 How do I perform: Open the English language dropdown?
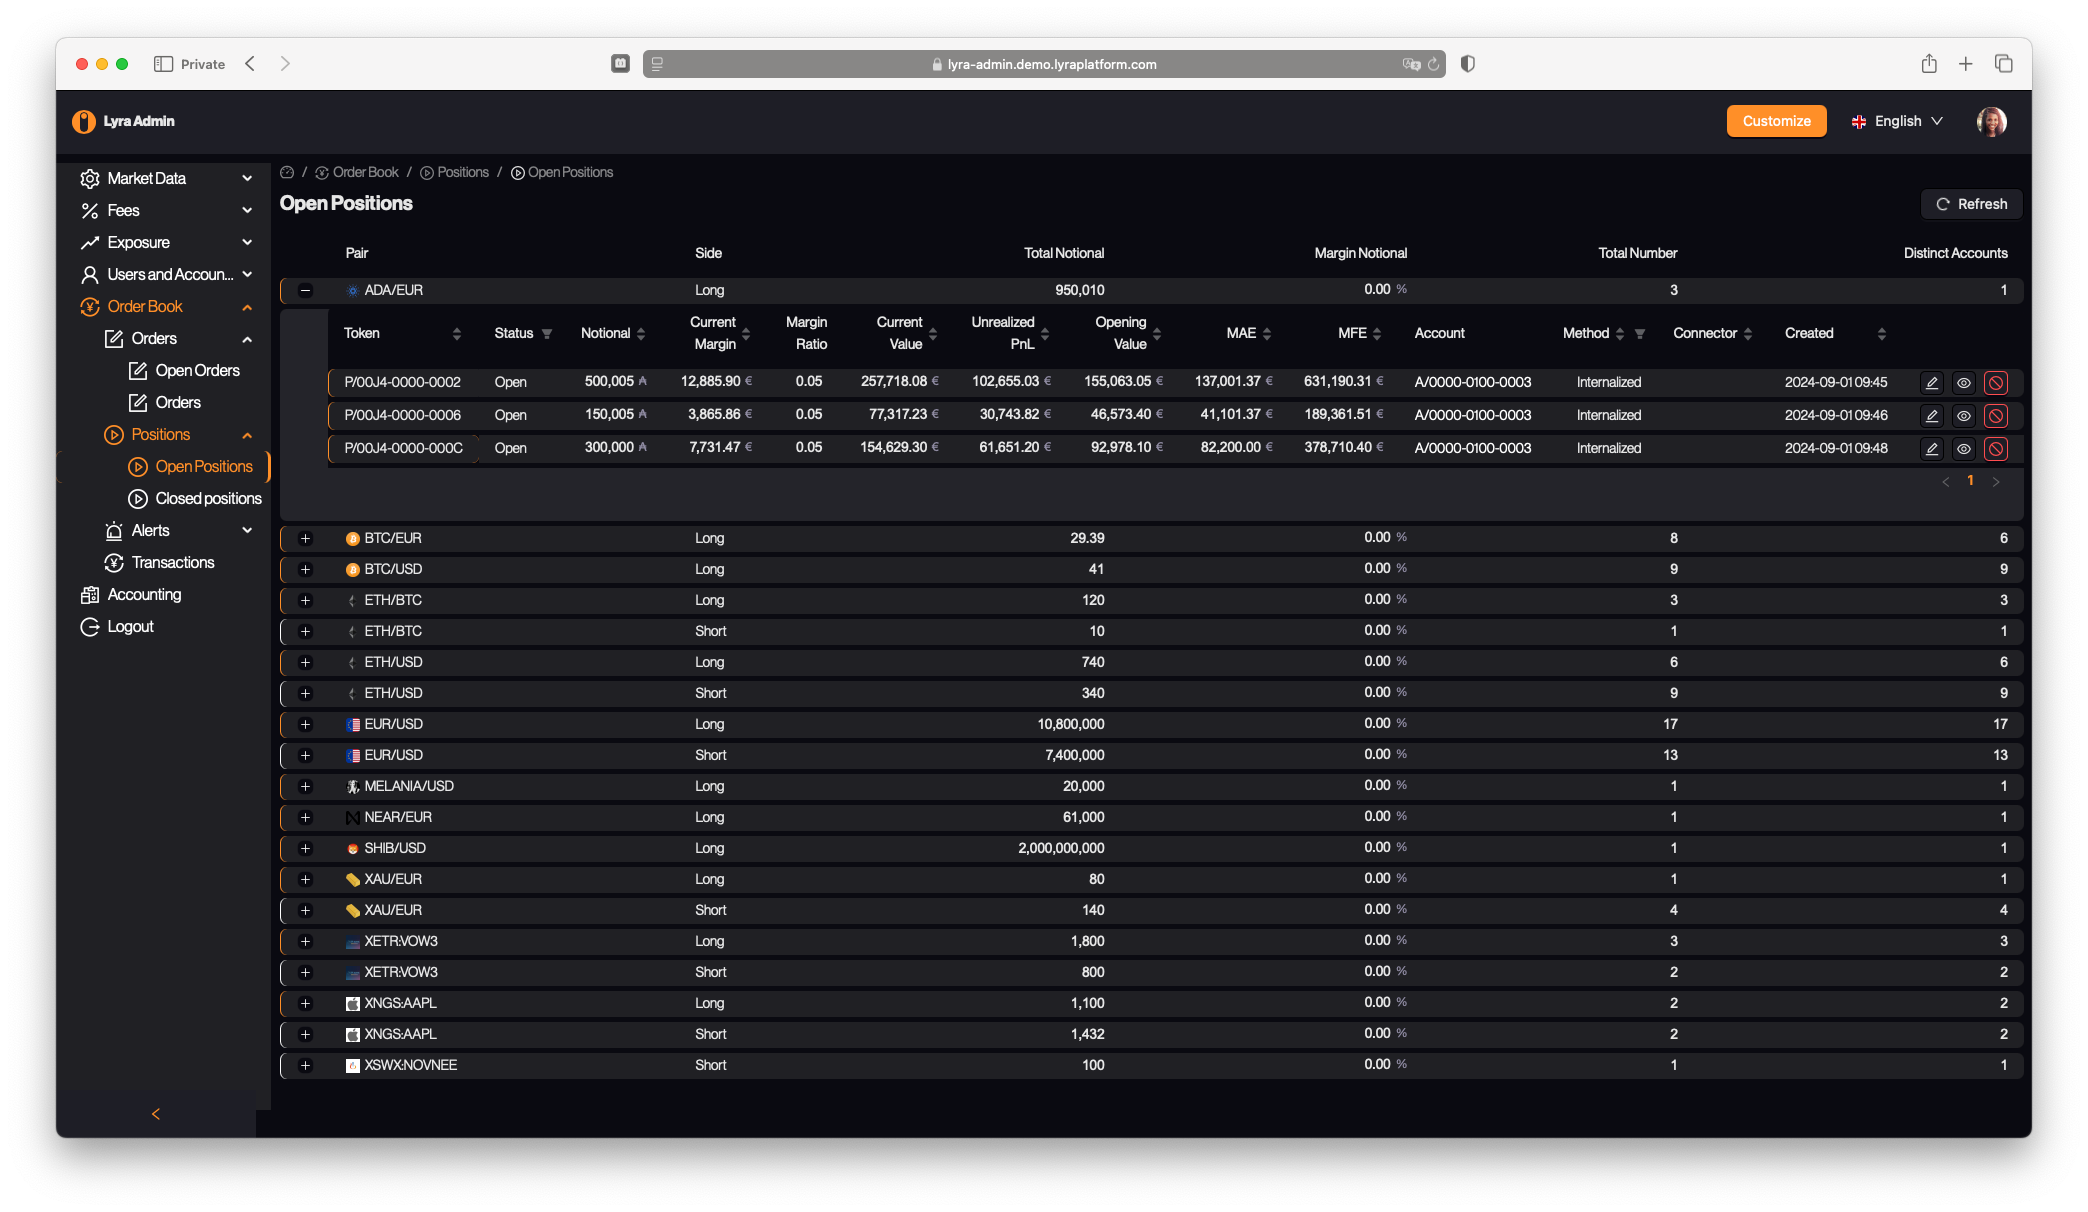(x=1897, y=121)
